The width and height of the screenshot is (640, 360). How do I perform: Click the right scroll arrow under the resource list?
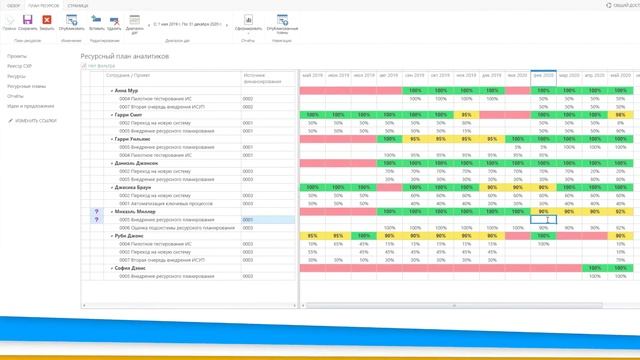pos(294,305)
